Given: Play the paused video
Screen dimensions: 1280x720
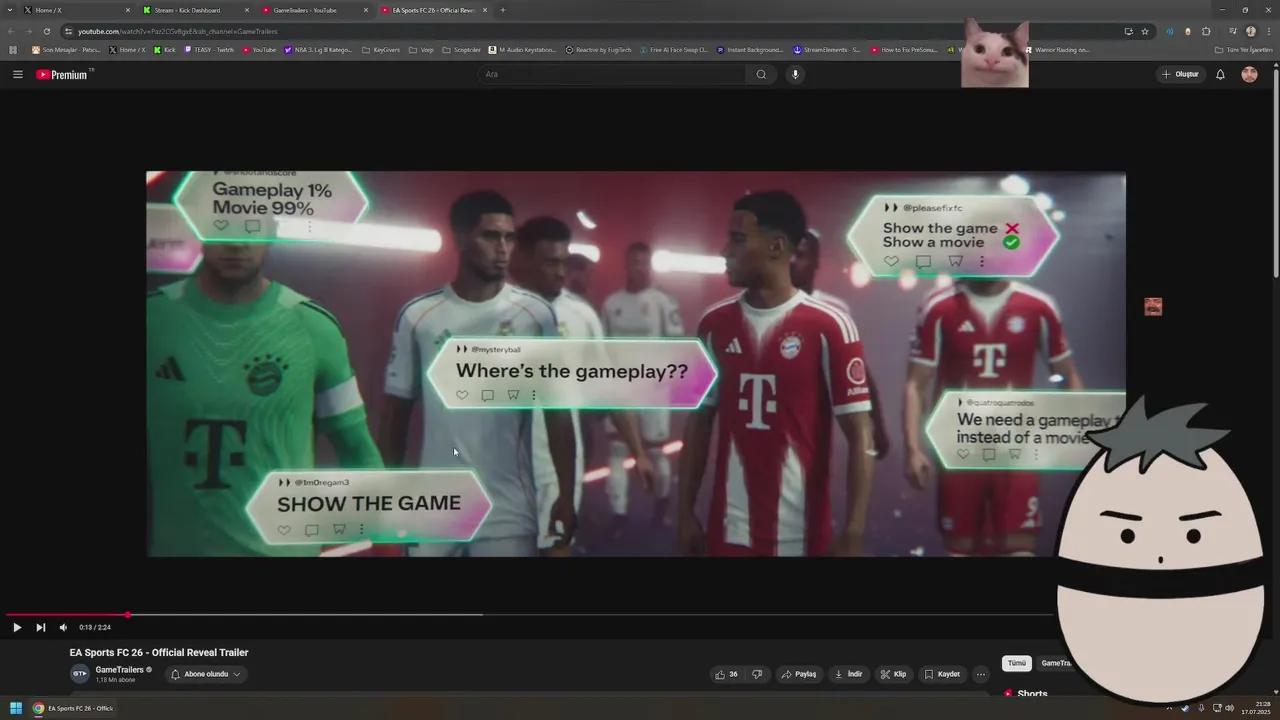Looking at the screenshot, I should (17, 628).
